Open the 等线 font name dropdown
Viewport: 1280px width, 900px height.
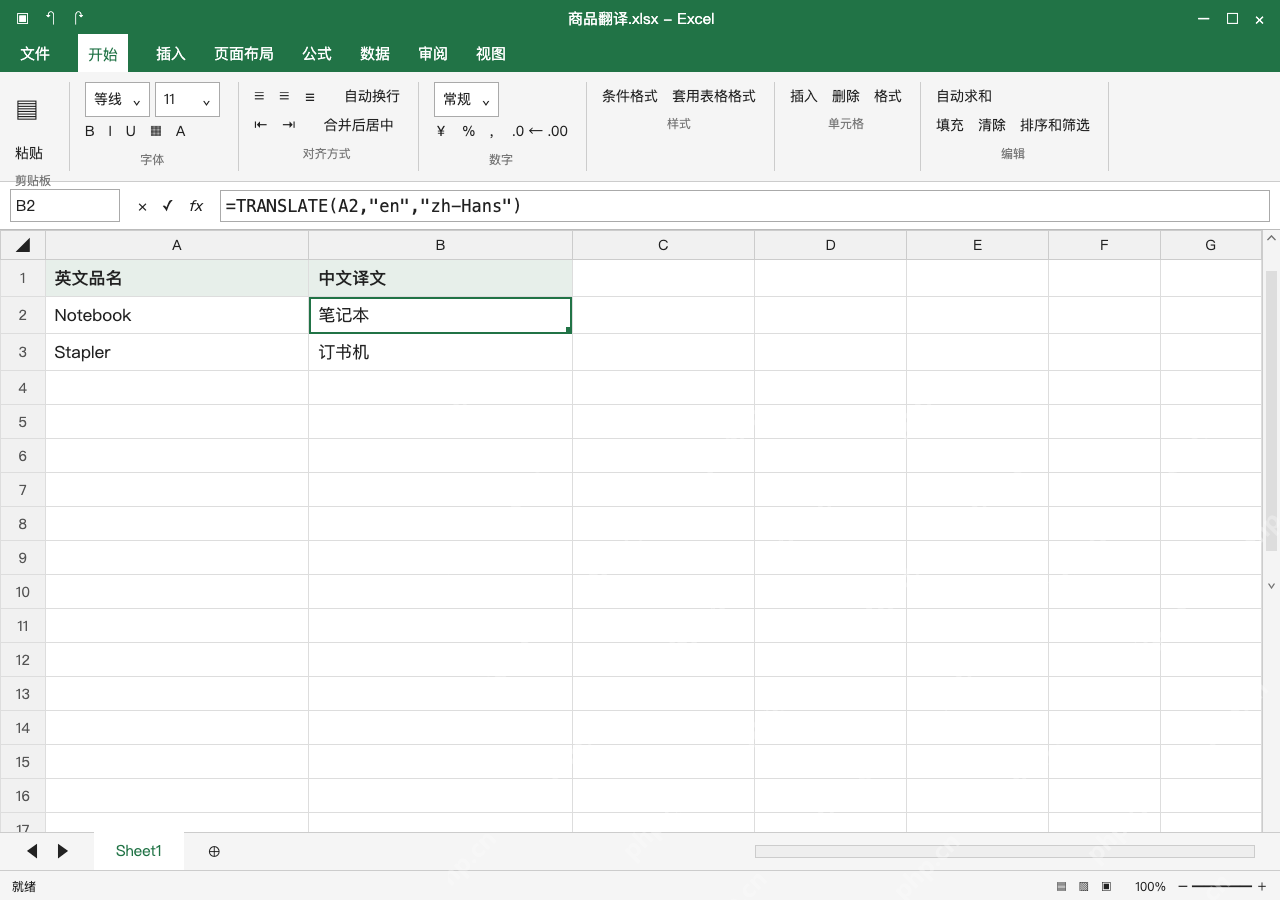[118, 99]
